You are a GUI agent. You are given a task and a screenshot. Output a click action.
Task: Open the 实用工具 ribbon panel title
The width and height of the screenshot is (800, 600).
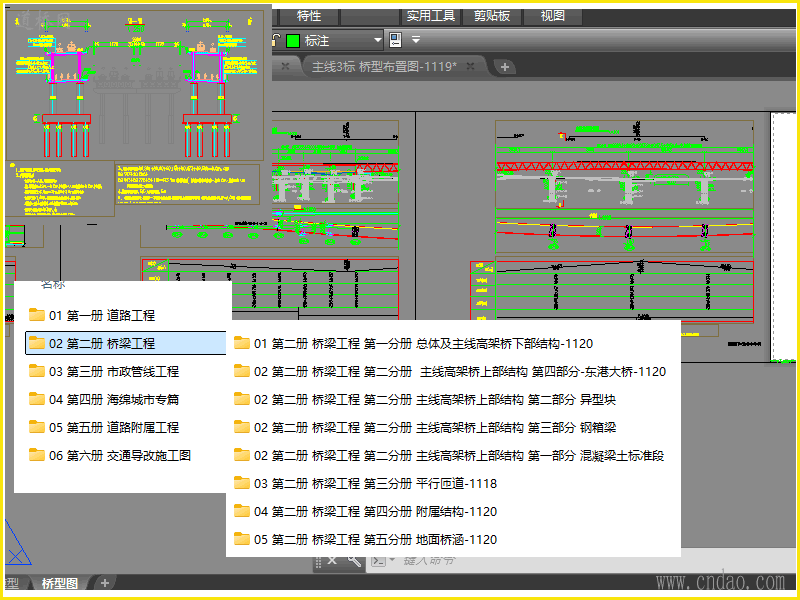(x=431, y=16)
